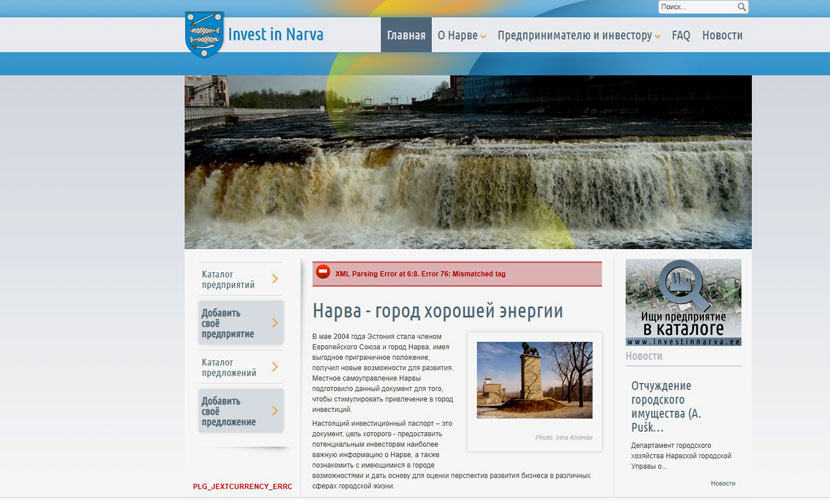
Task: Click the search magnifier icon
Action: point(742,7)
